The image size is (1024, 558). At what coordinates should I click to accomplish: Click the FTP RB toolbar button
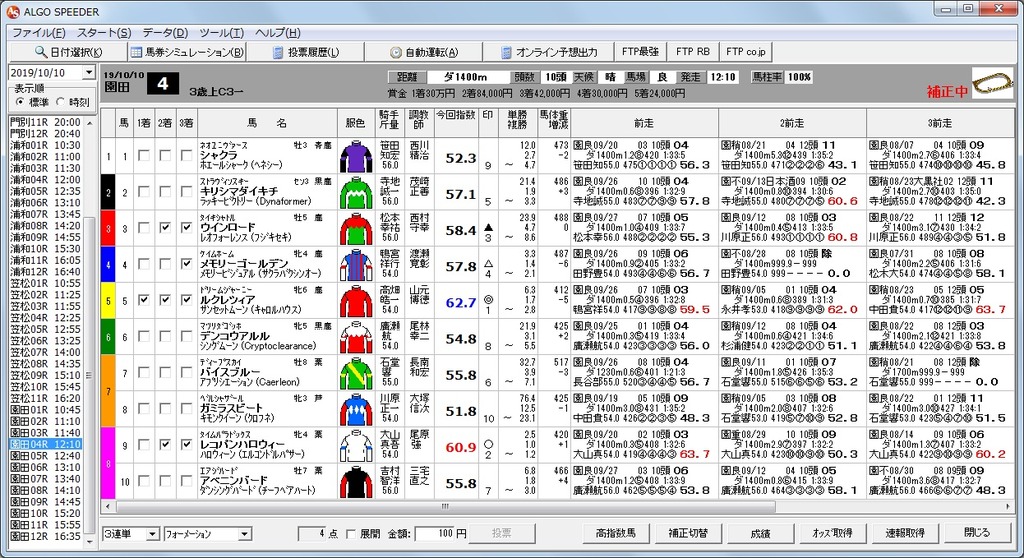click(x=692, y=52)
